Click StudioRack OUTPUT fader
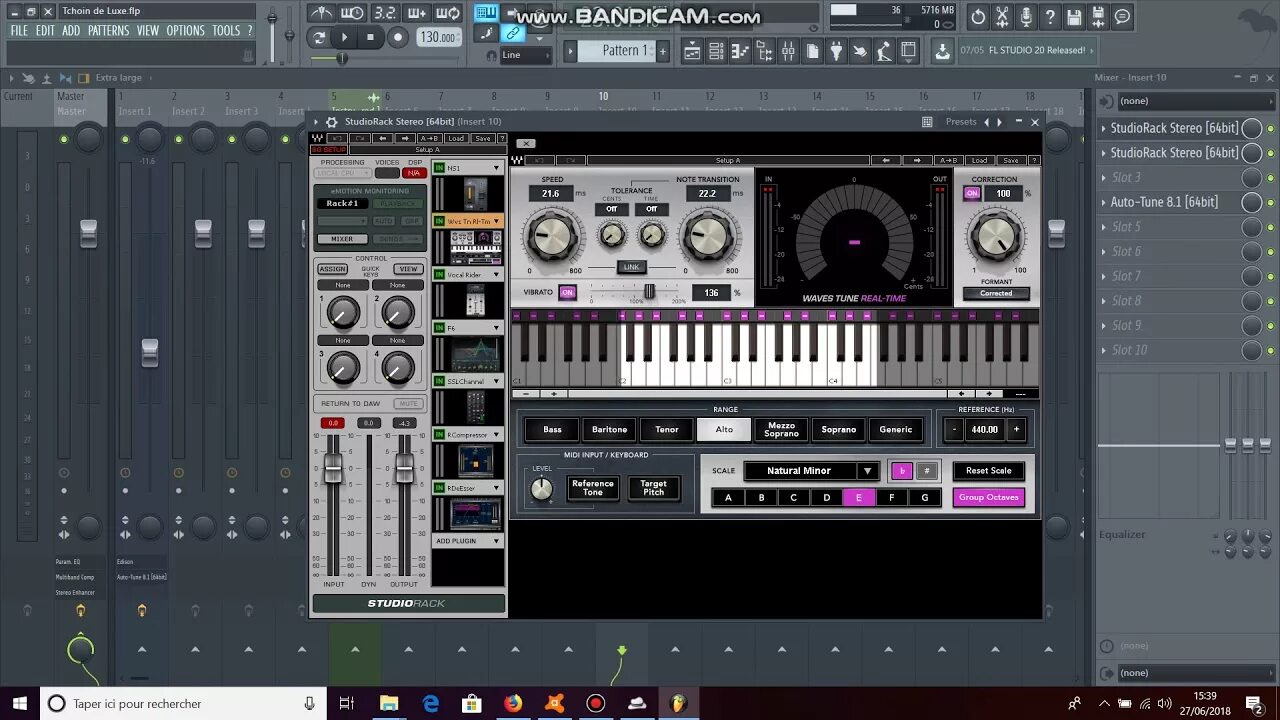This screenshot has height=720, width=1280. (x=404, y=467)
